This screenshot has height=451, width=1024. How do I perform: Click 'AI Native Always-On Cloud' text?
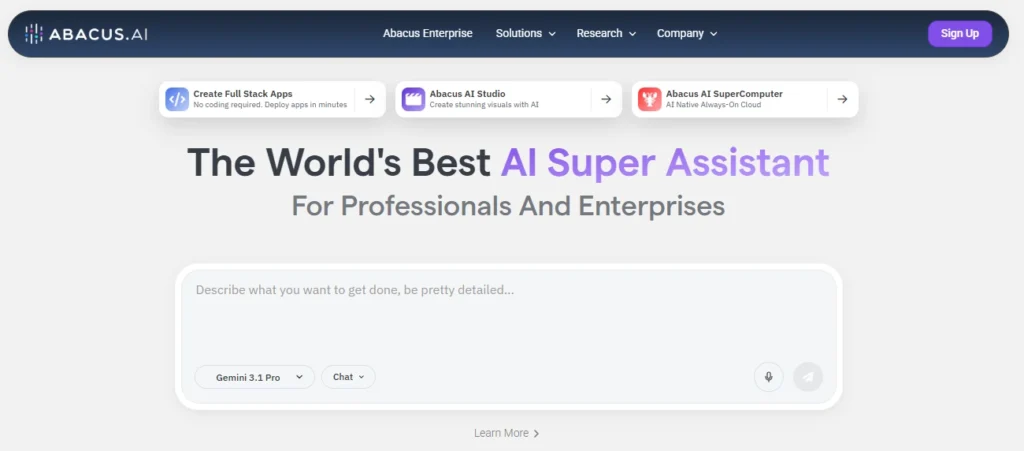point(713,105)
